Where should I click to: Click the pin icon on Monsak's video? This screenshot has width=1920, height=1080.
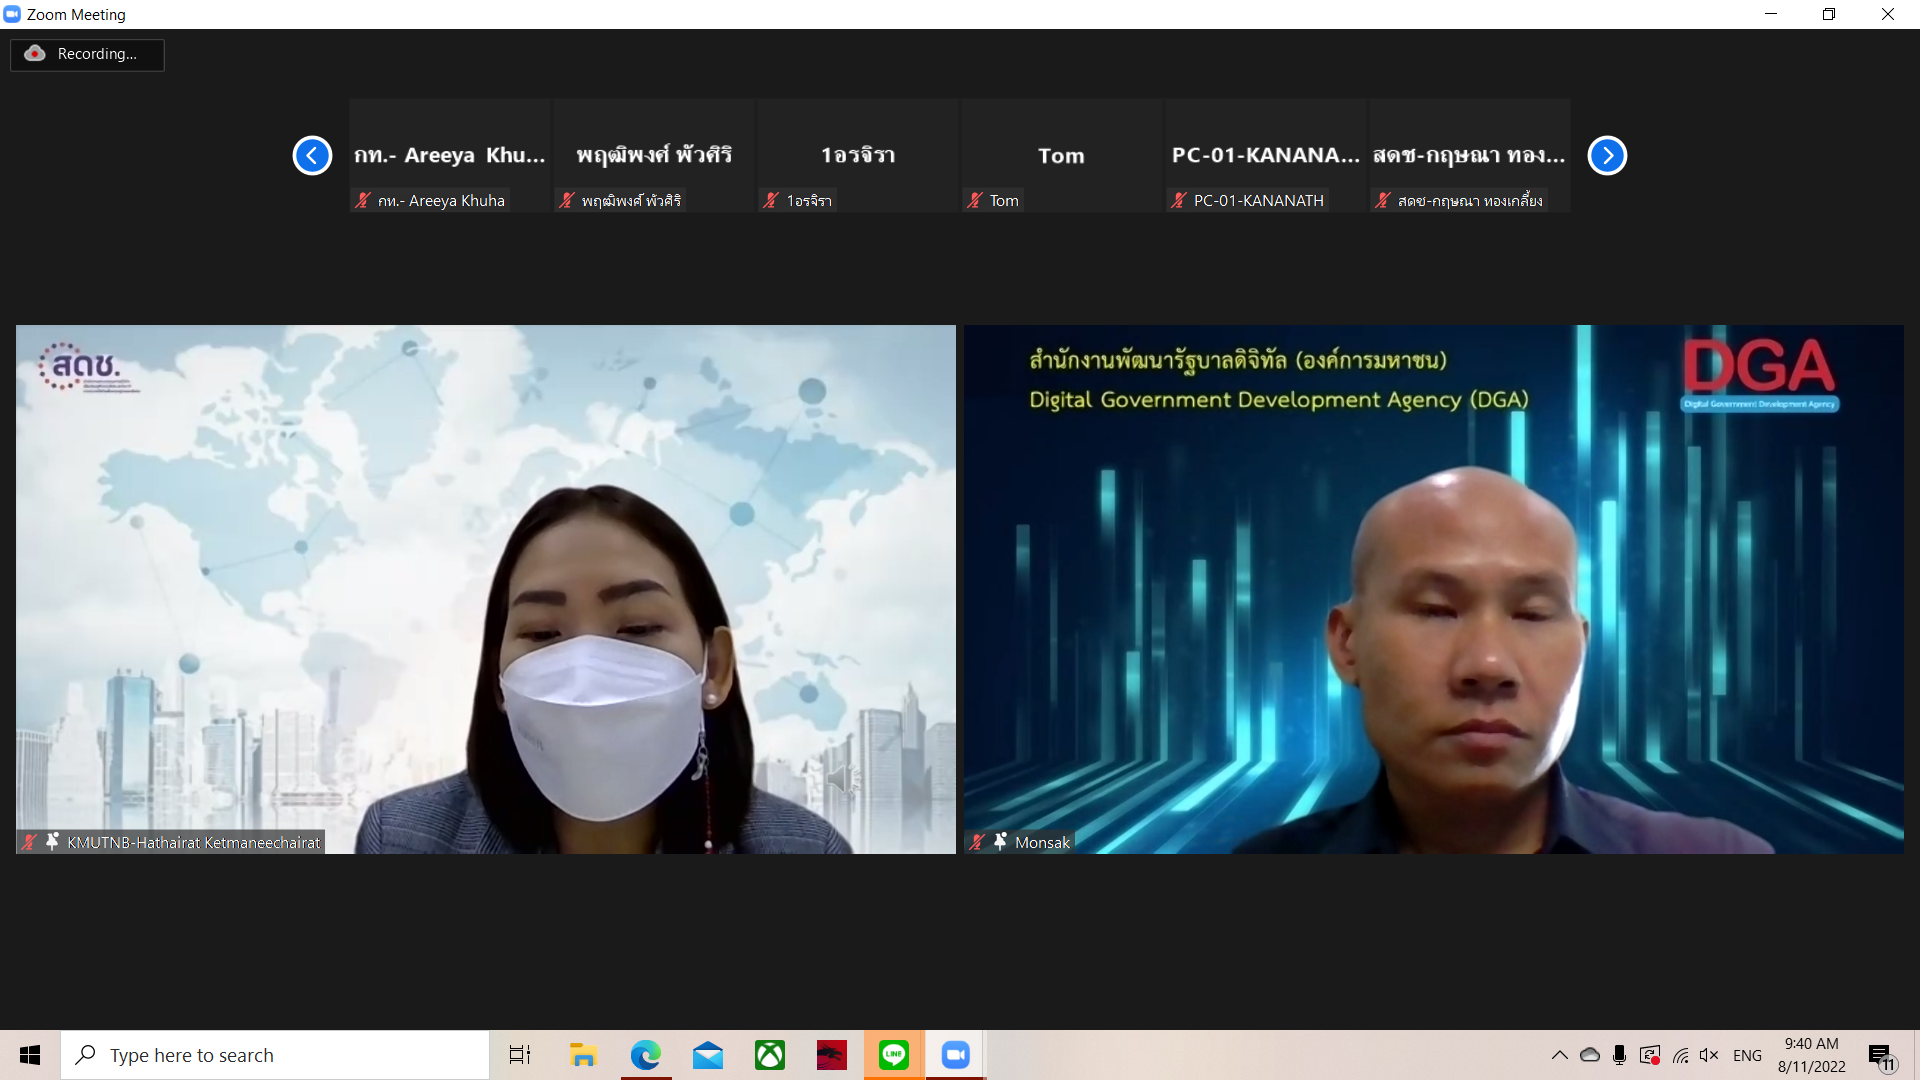pyautogui.click(x=1000, y=842)
